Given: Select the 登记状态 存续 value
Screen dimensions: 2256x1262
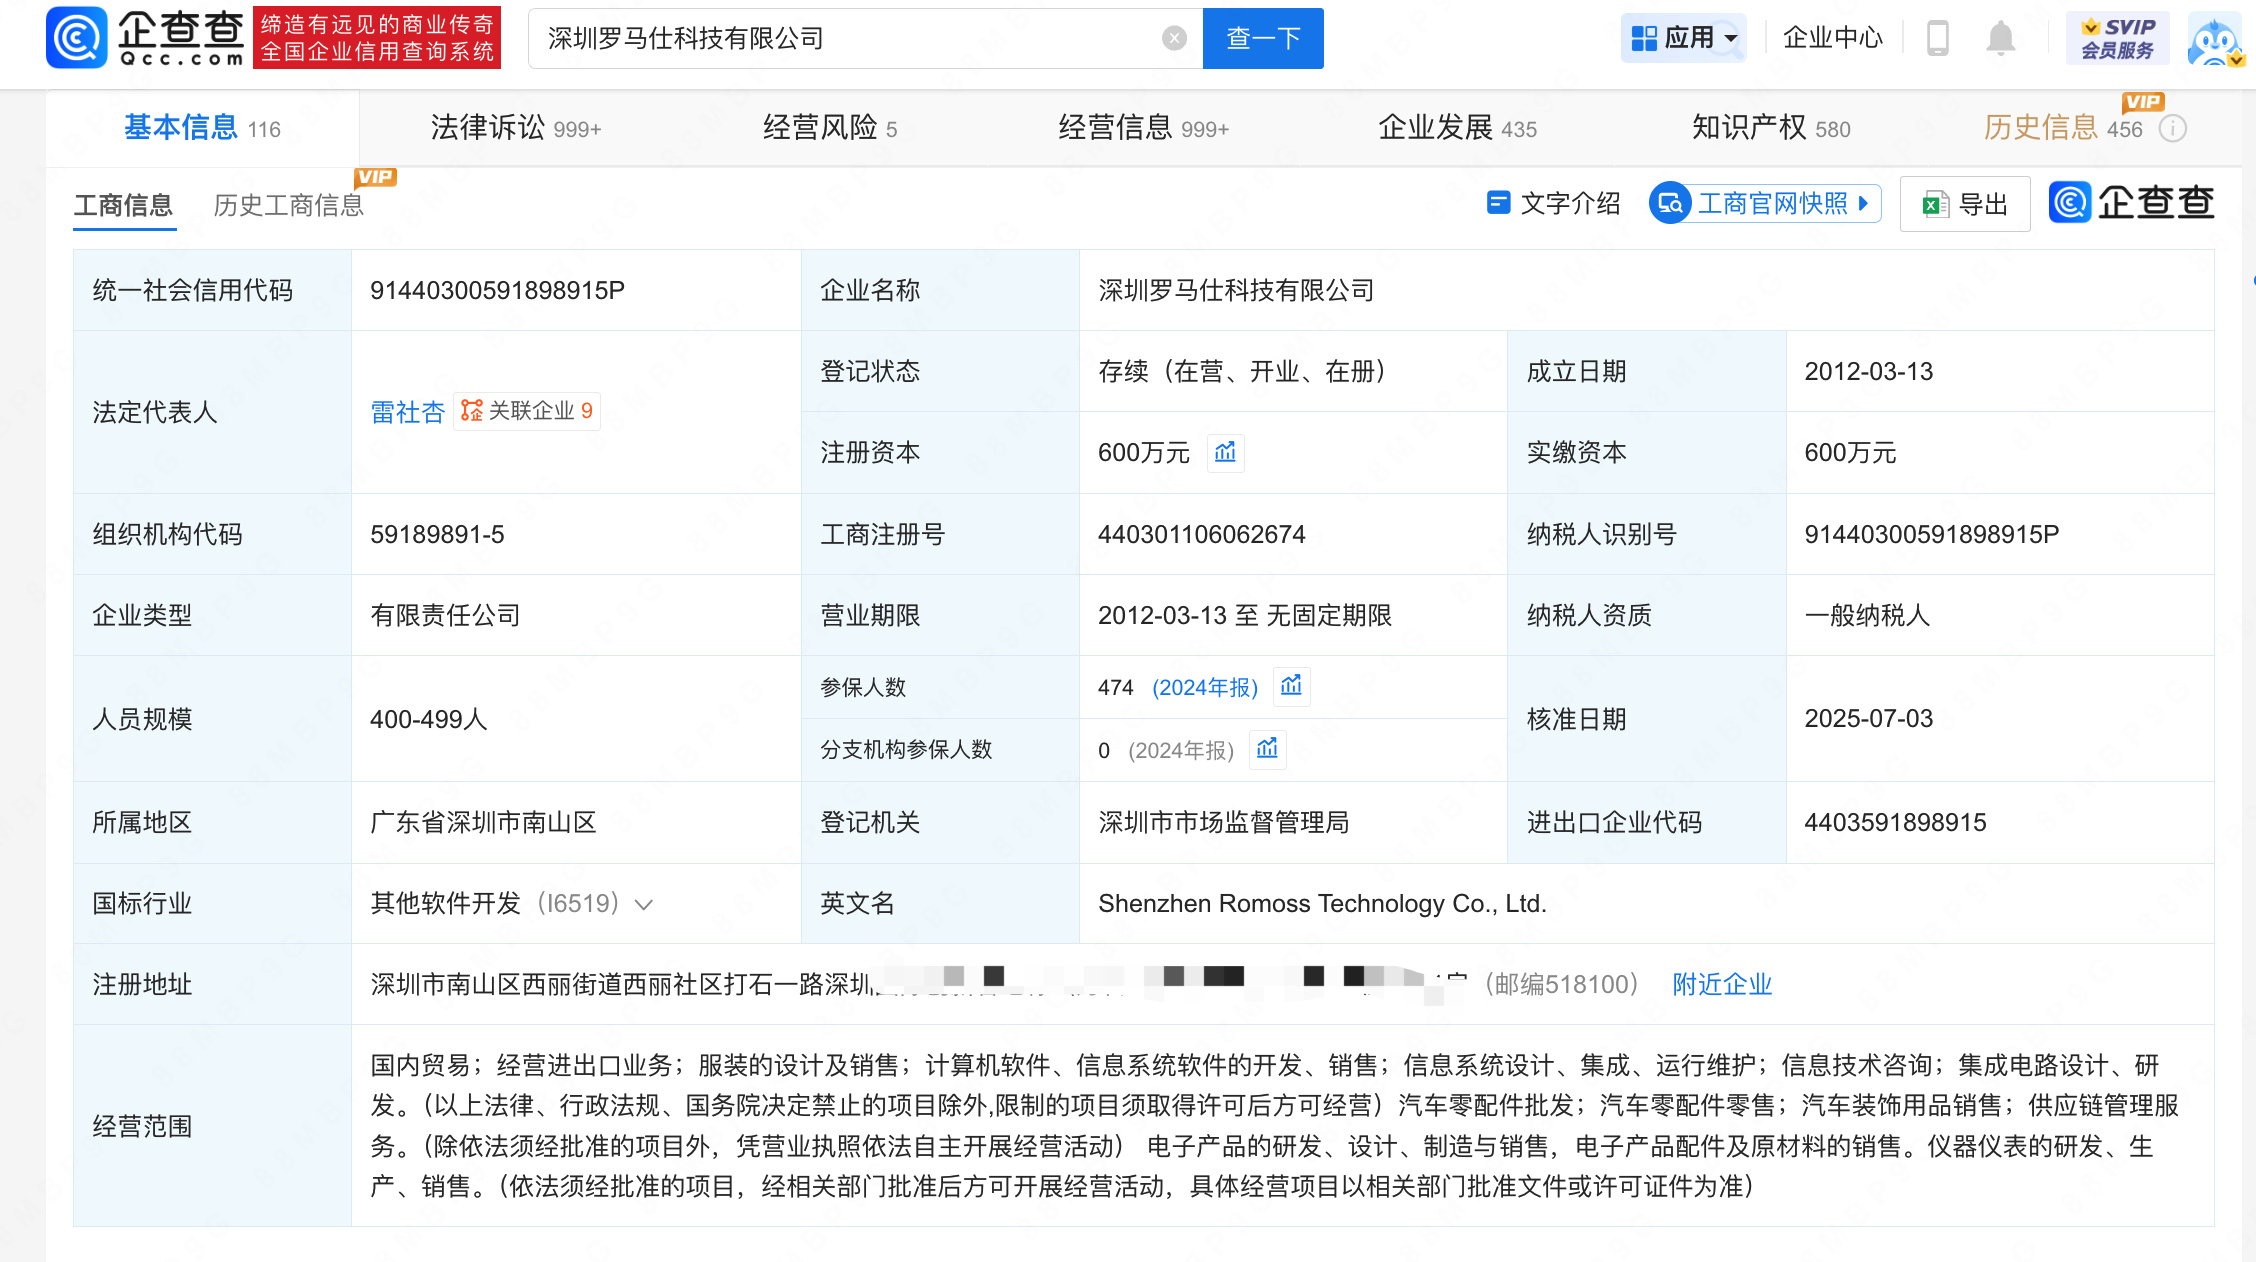Looking at the screenshot, I should 1242,371.
